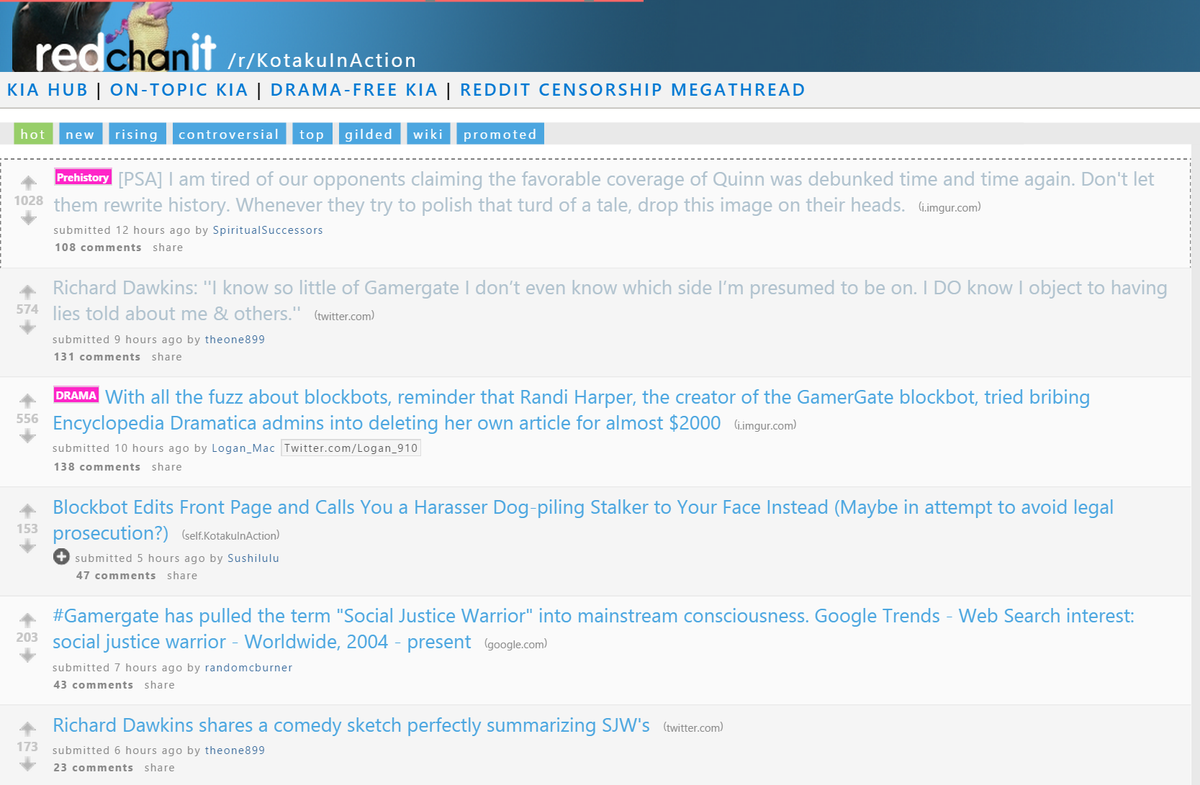View 43 comments on the Google Trends post
The height and width of the screenshot is (785, 1200).
(93, 685)
